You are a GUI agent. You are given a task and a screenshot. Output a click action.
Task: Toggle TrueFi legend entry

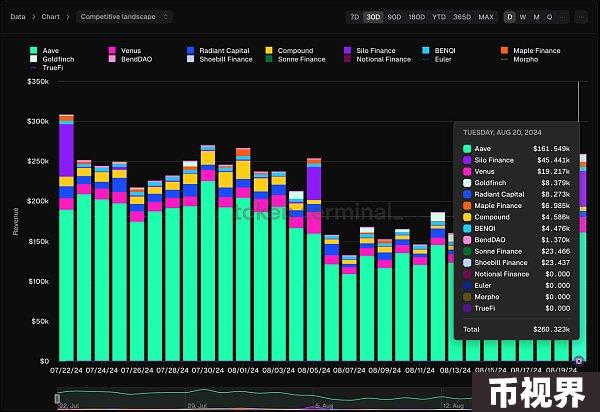46,68
